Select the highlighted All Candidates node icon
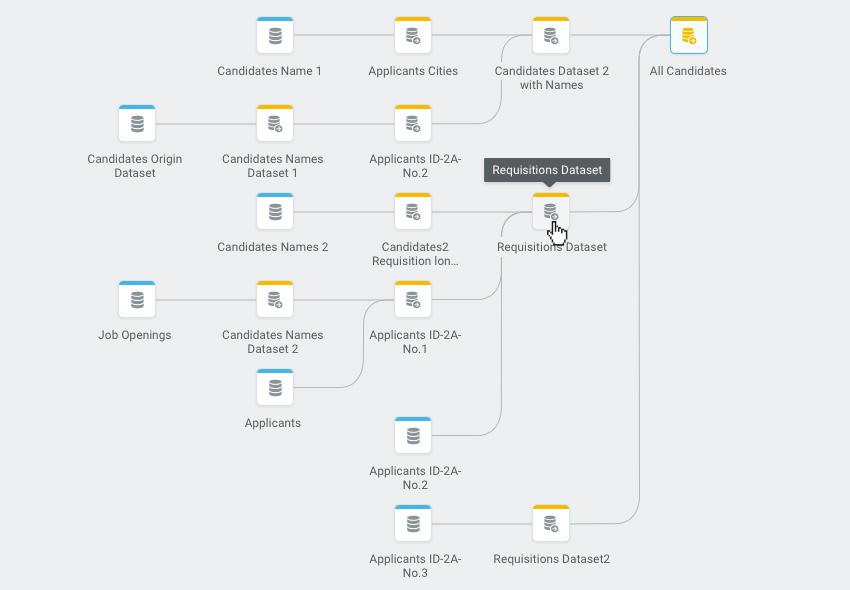This screenshot has width=850, height=590. click(x=688, y=36)
